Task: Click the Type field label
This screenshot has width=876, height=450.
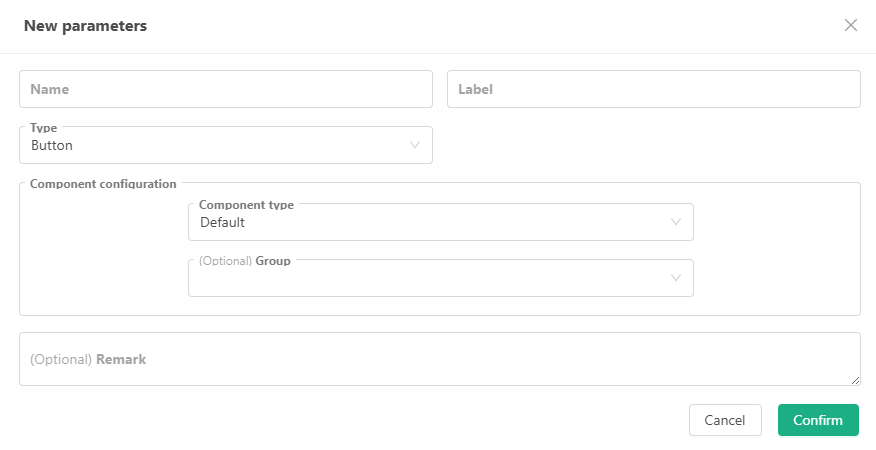Action: [44, 128]
